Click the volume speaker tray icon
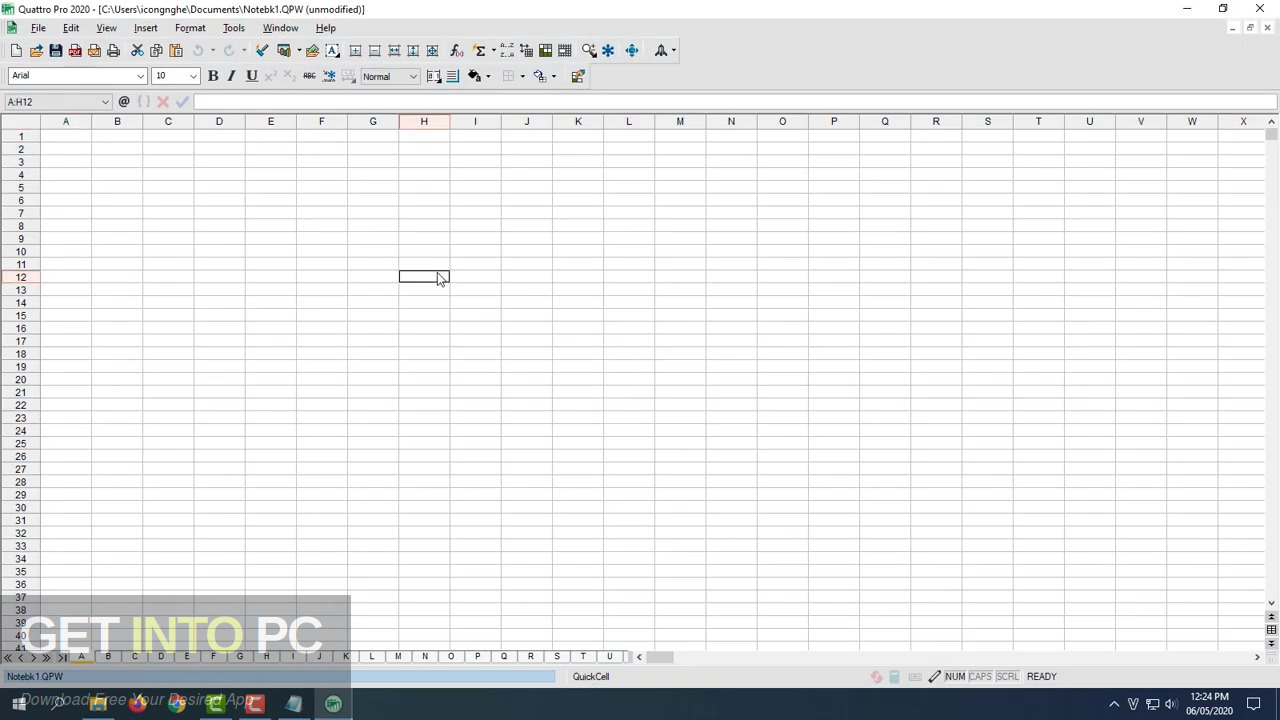The image size is (1280, 720). pyautogui.click(x=1170, y=704)
